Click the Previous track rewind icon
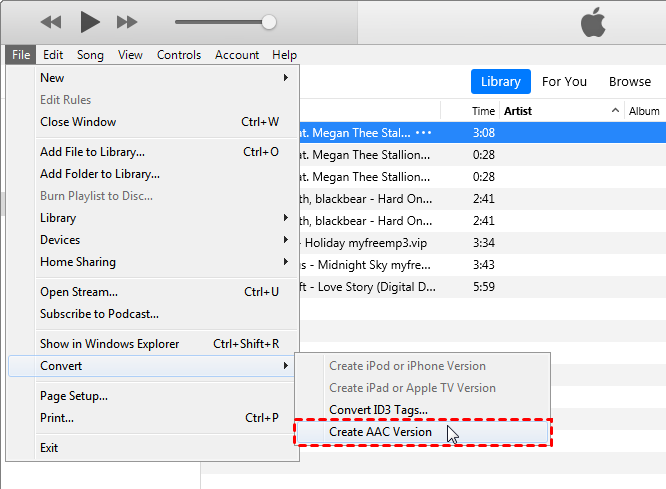The width and height of the screenshot is (666, 489). point(50,21)
